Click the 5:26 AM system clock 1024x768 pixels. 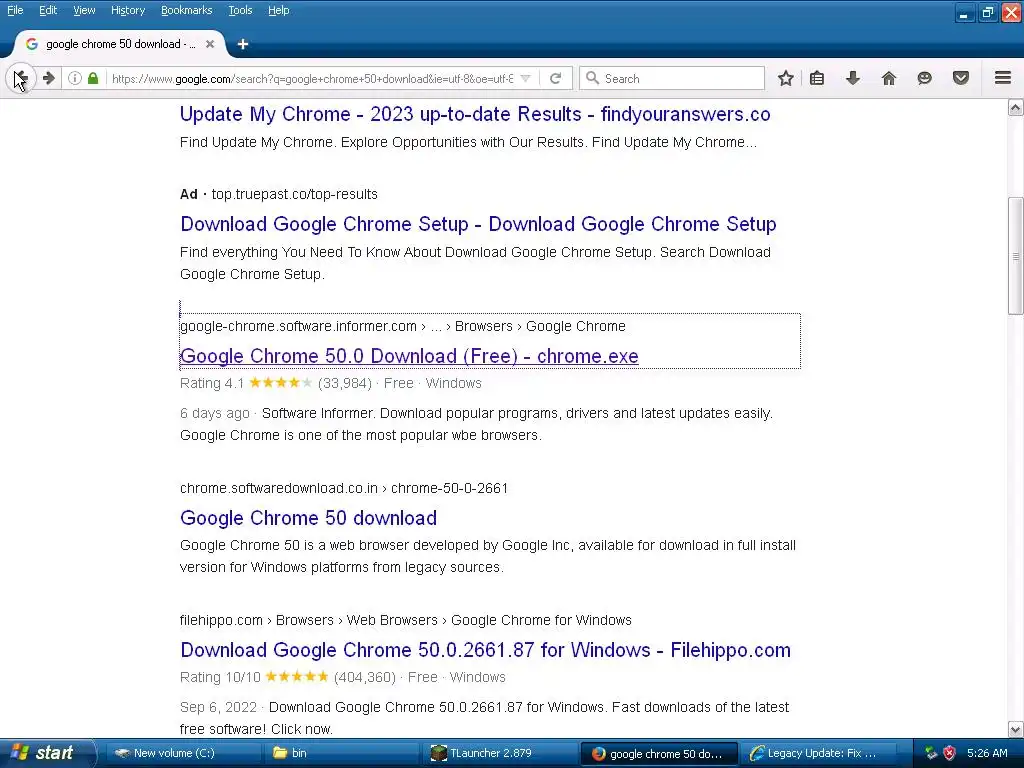tap(987, 753)
